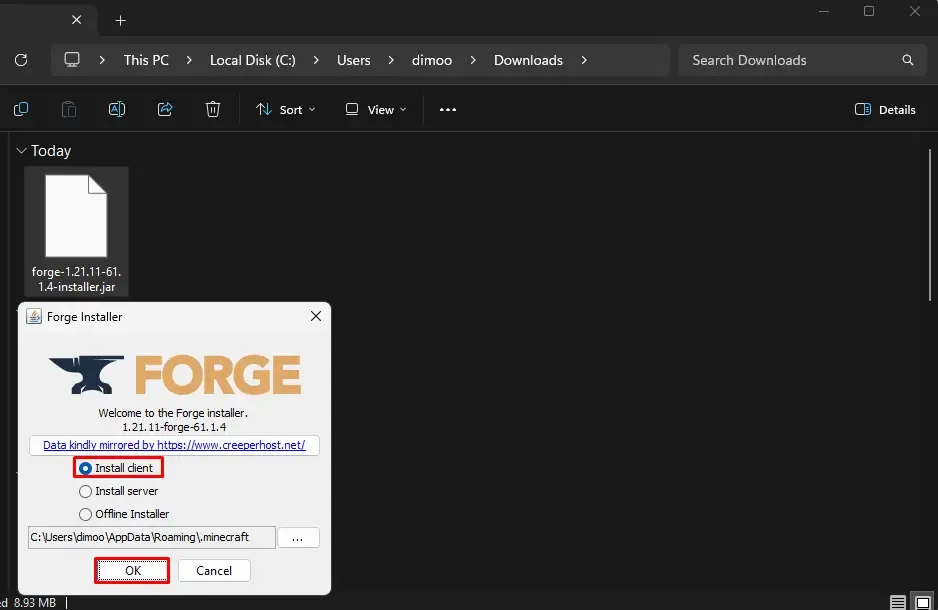Viewport: 938px width, 610px height.
Task: Switch to details view in the status bar
Action: click(x=897, y=590)
